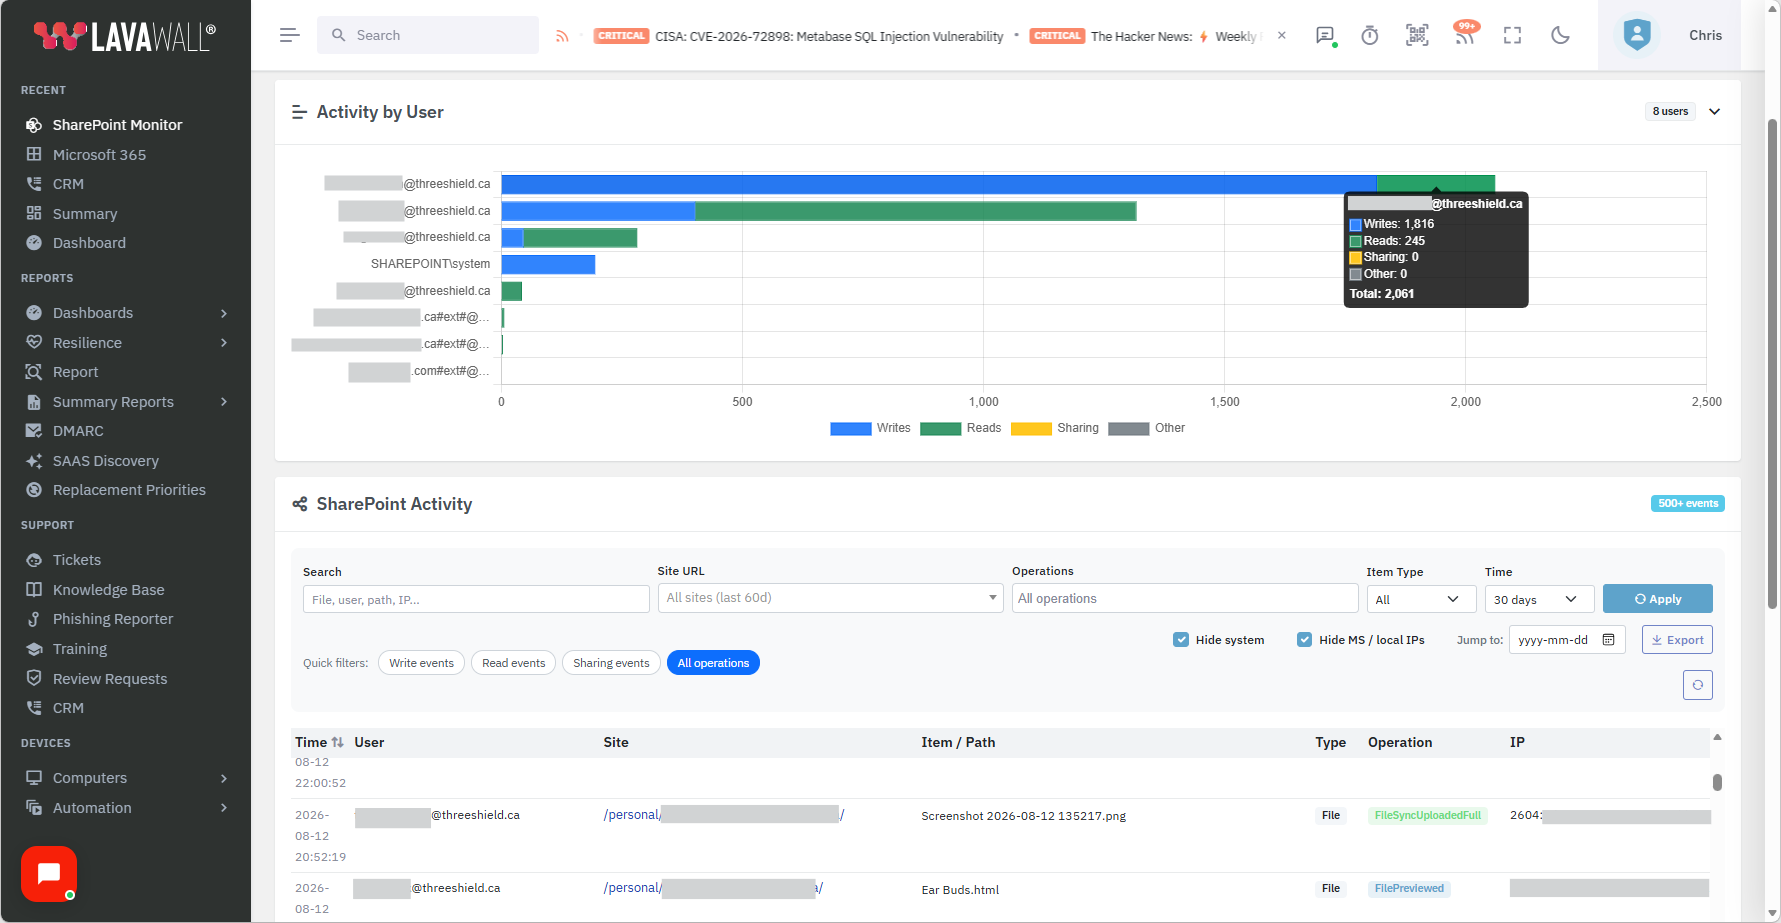Viewport: 1781px width, 923px height.
Task: Click the 8 users badge
Action: pos(1670,111)
